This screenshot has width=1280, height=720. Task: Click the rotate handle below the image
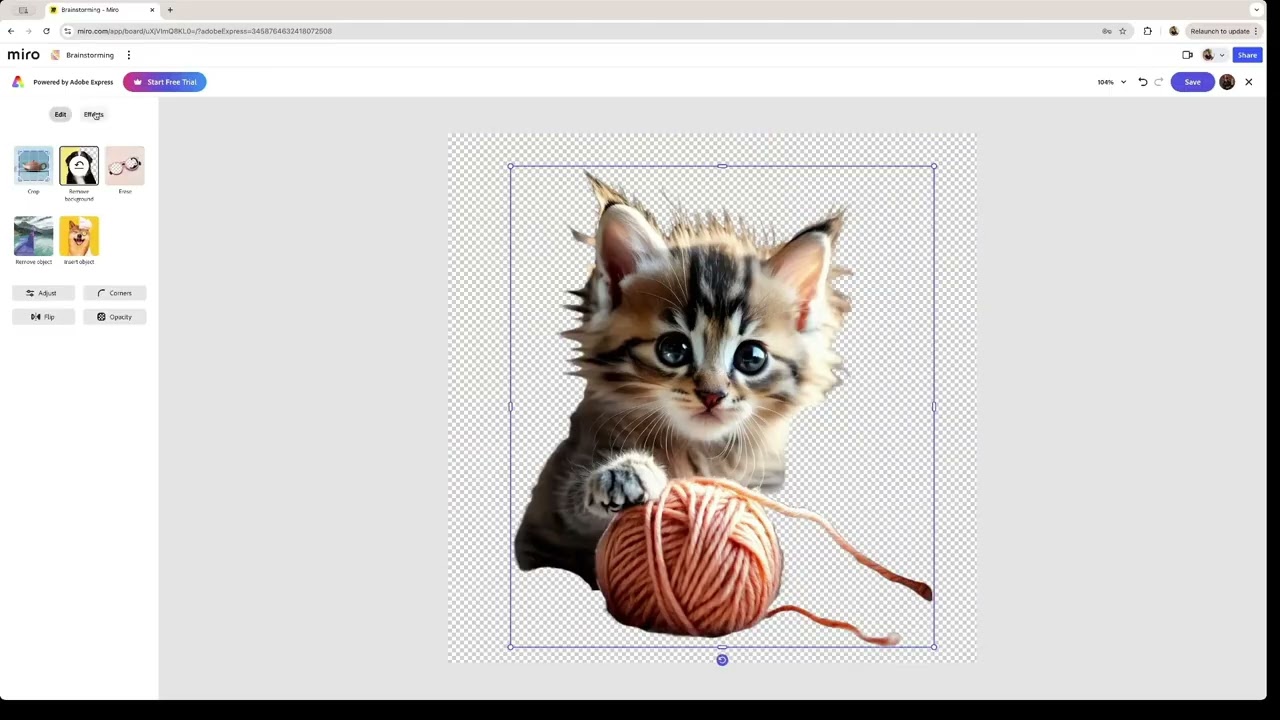(x=722, y=660)
